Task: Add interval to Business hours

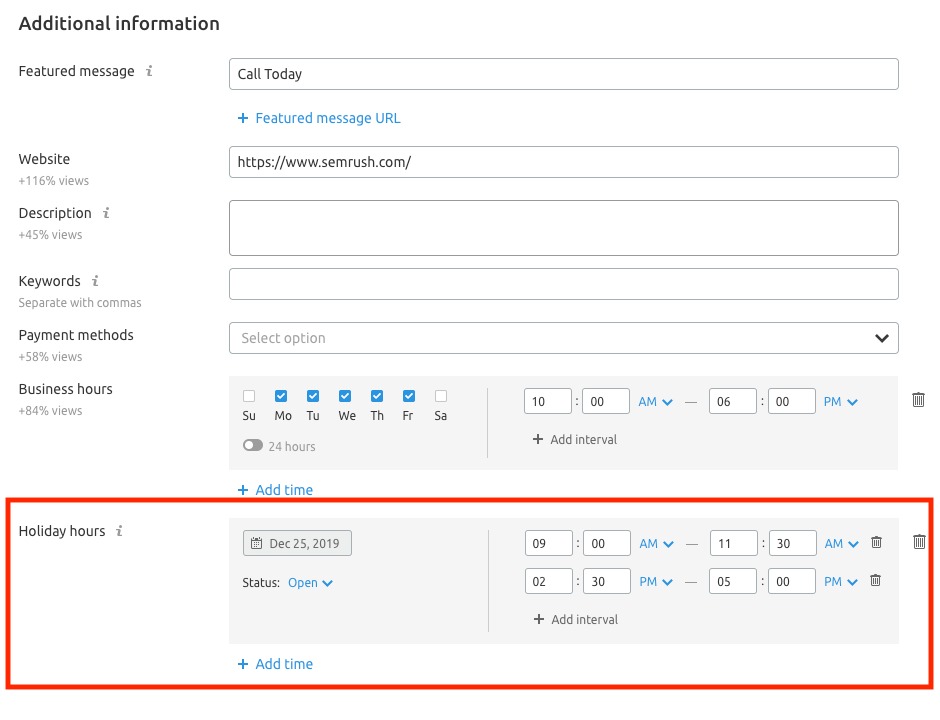Action: pyautogui.click(x=575, y=439)
